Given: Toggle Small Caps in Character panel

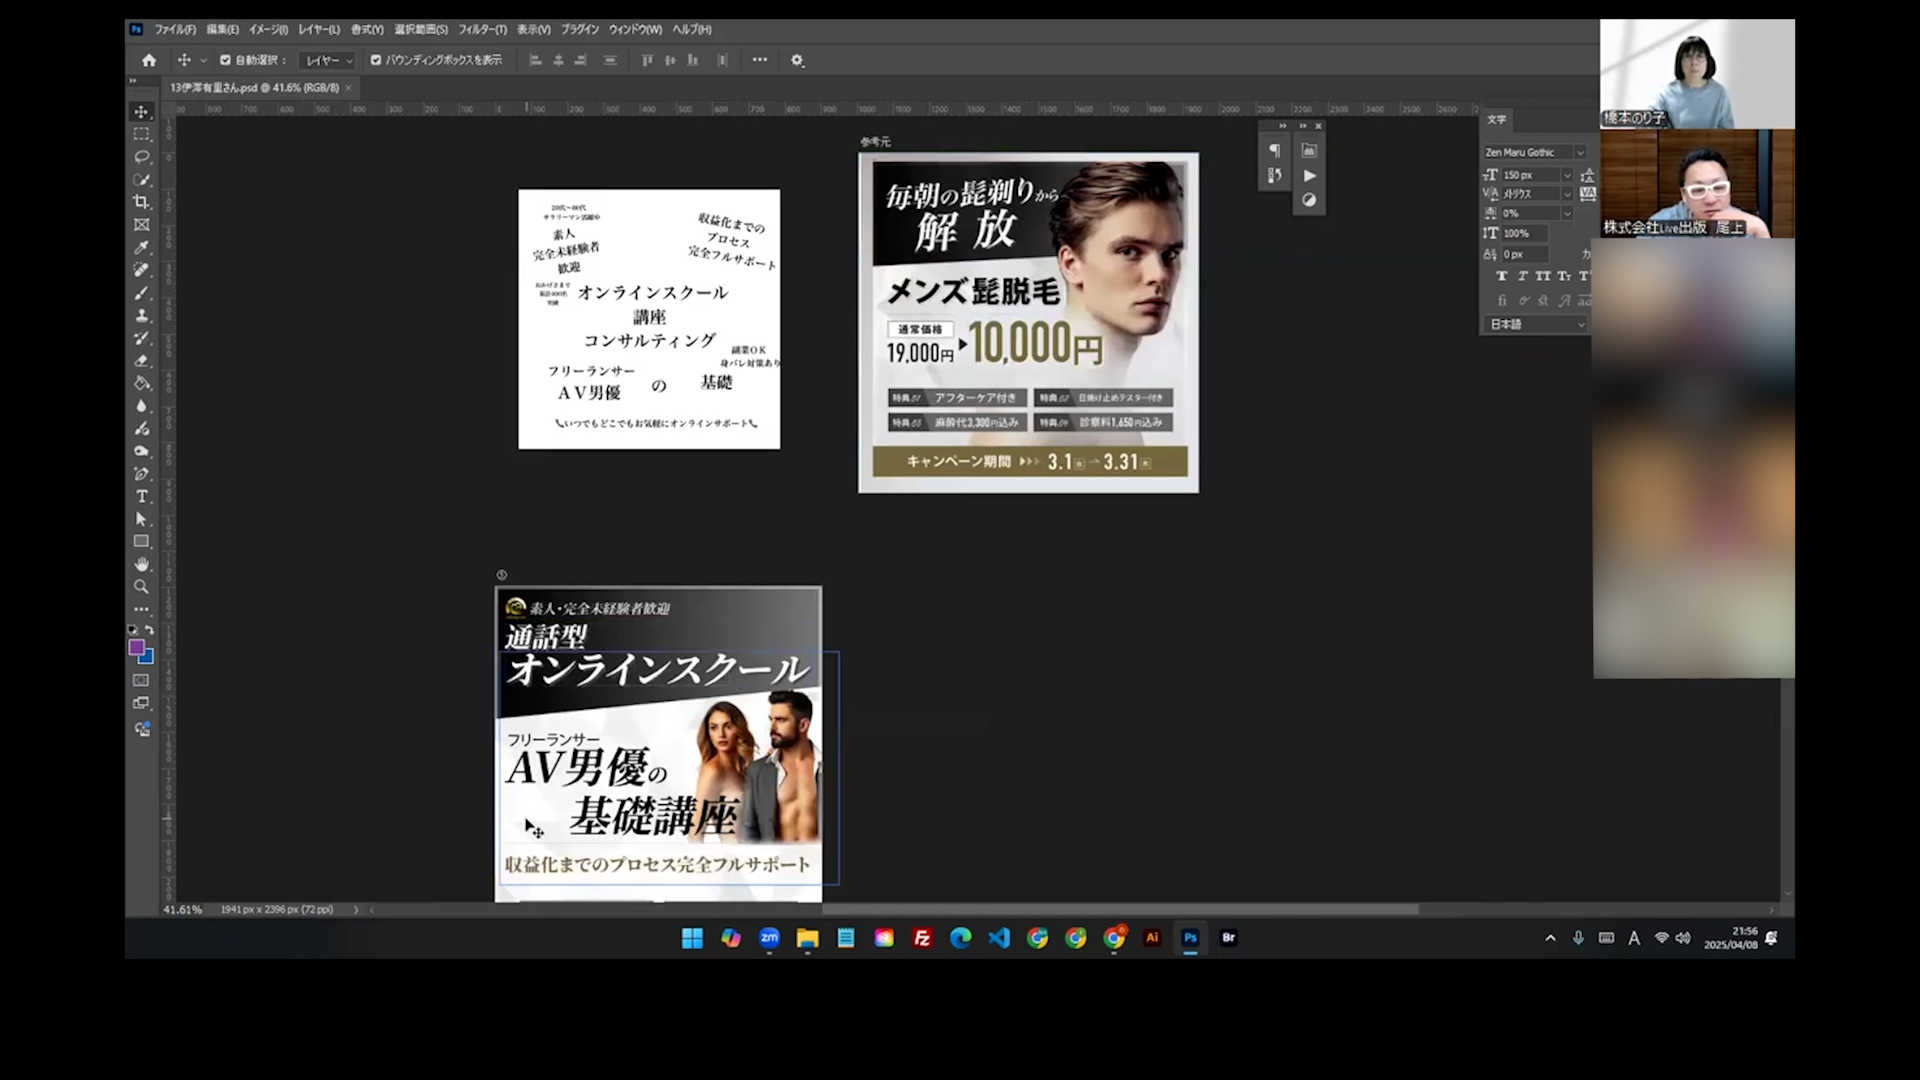Looking at the screenshot, I should 1564,276.
